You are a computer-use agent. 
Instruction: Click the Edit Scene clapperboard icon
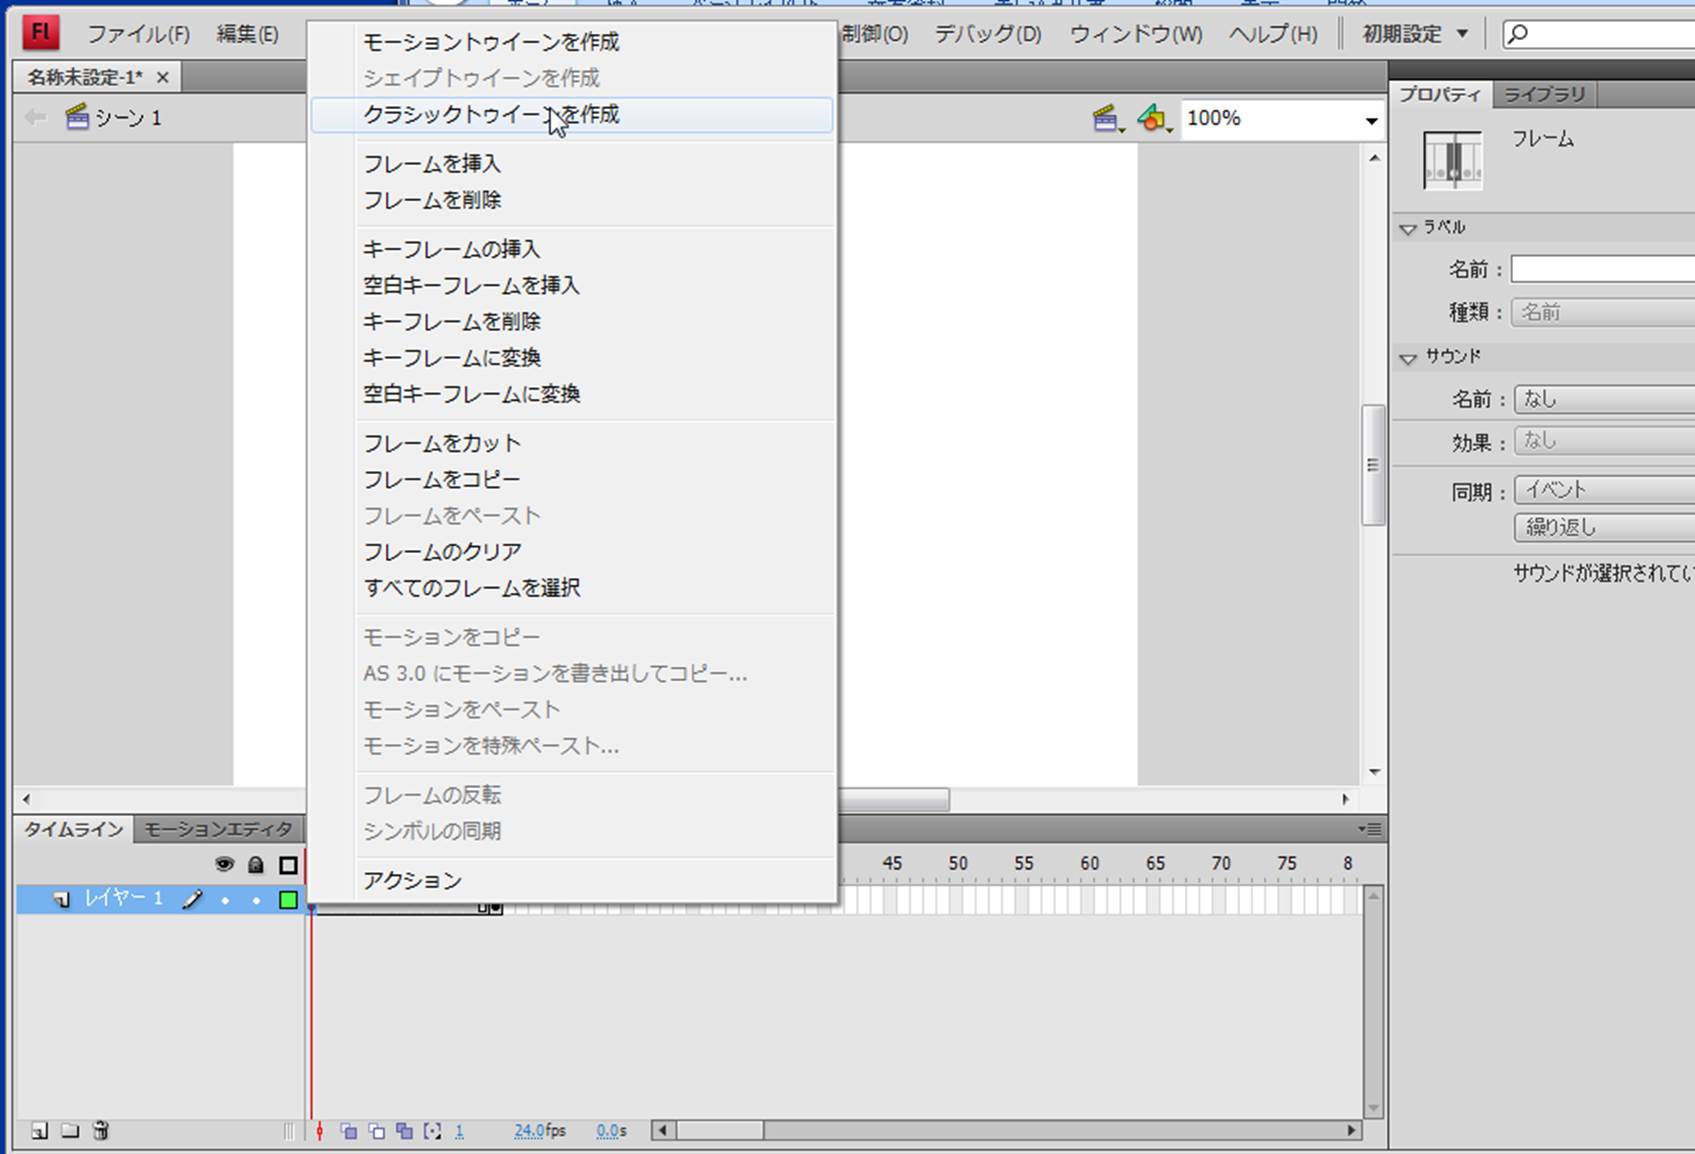1105,119
